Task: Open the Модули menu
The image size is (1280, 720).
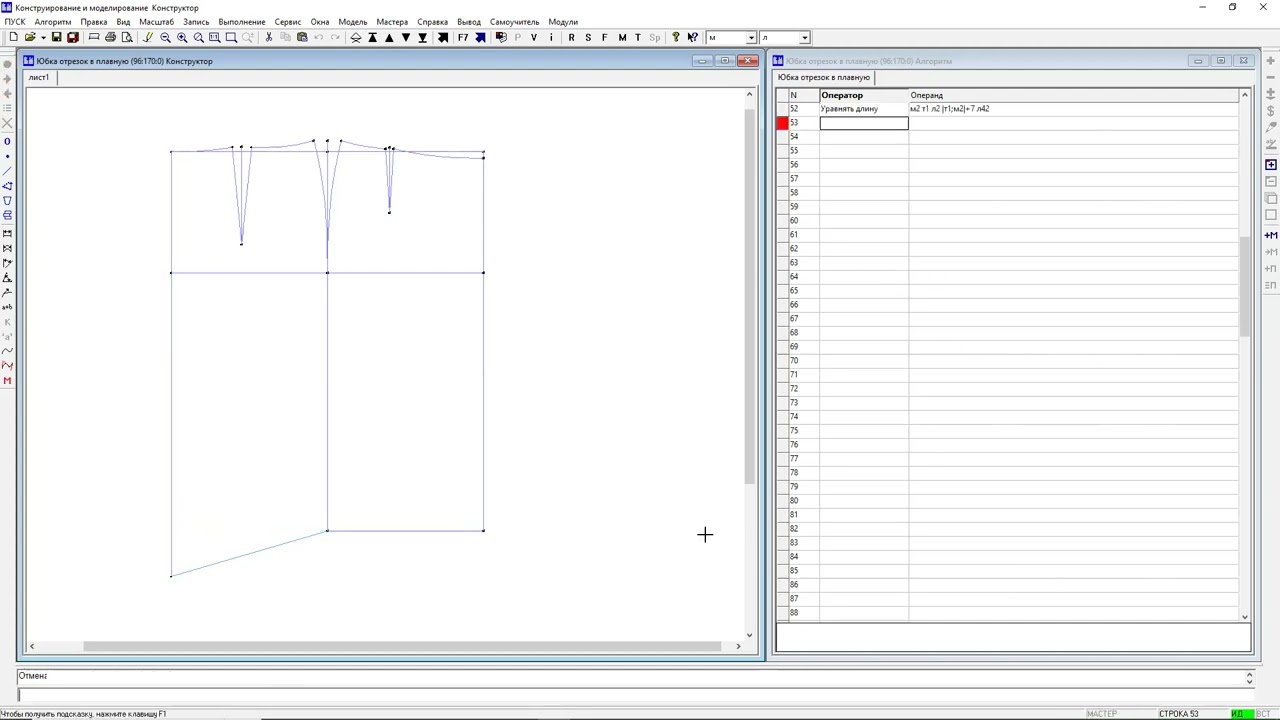Action: tap(563, 22)
